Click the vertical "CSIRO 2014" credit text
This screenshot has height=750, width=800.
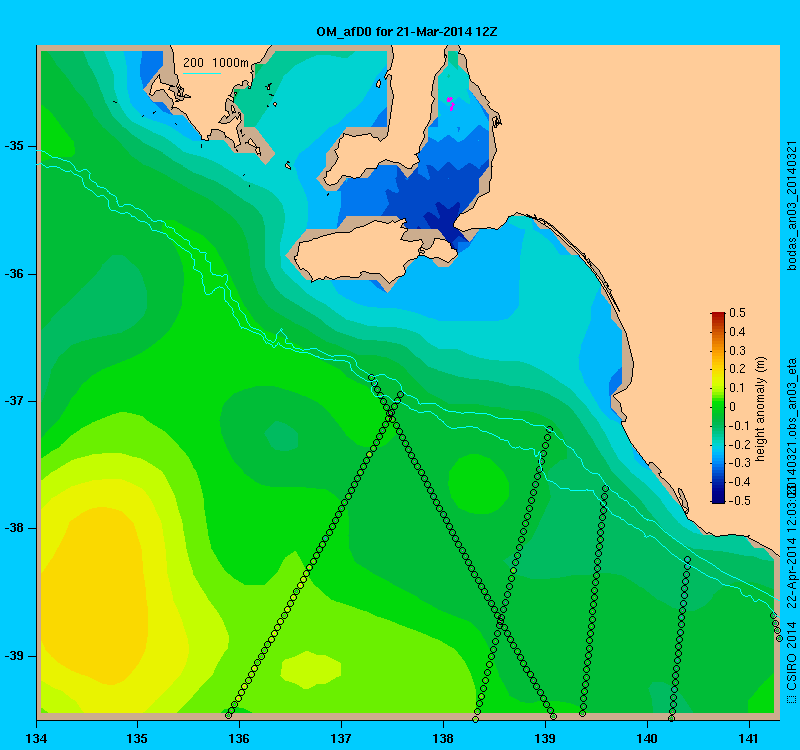(x=791, y=657)
